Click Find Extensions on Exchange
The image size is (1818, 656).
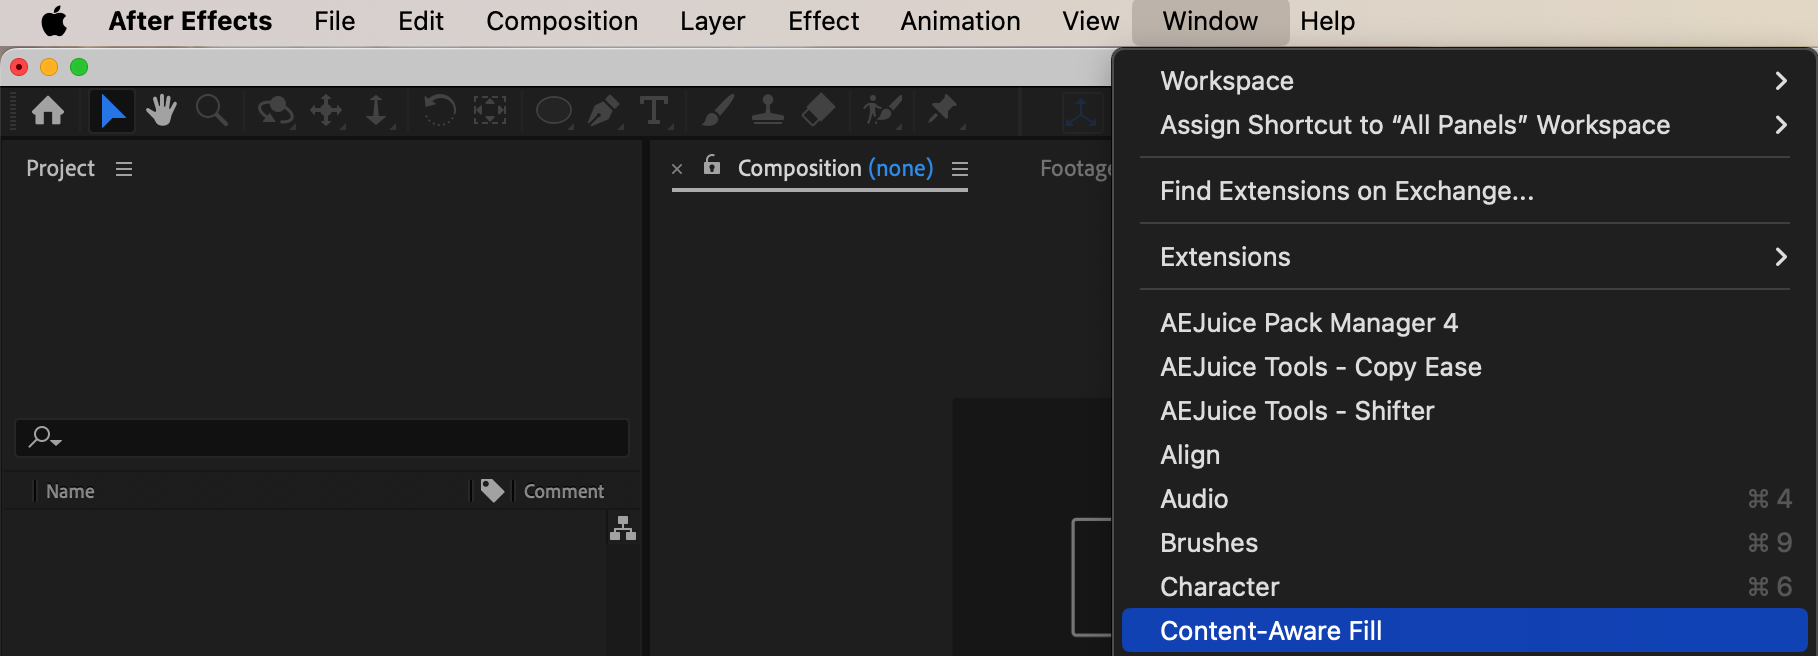tap(1346, 191)
